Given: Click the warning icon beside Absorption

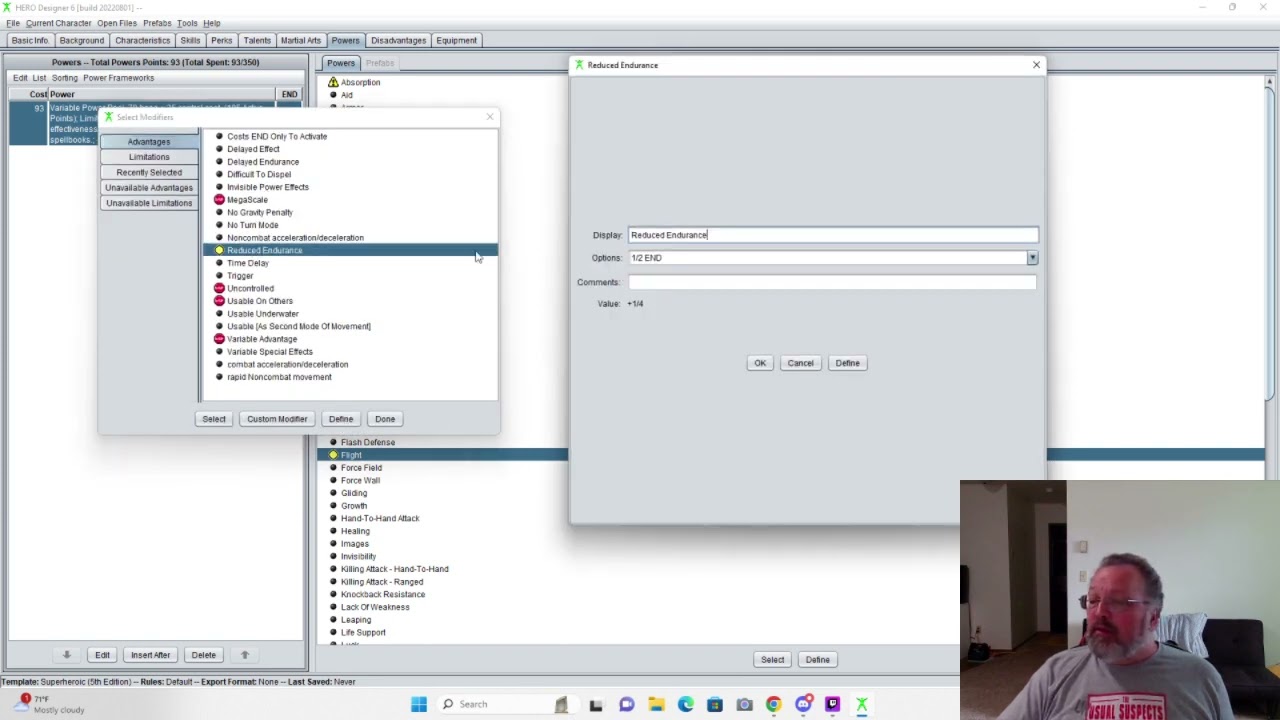Looking at the screenshot, I should point(333,82).
